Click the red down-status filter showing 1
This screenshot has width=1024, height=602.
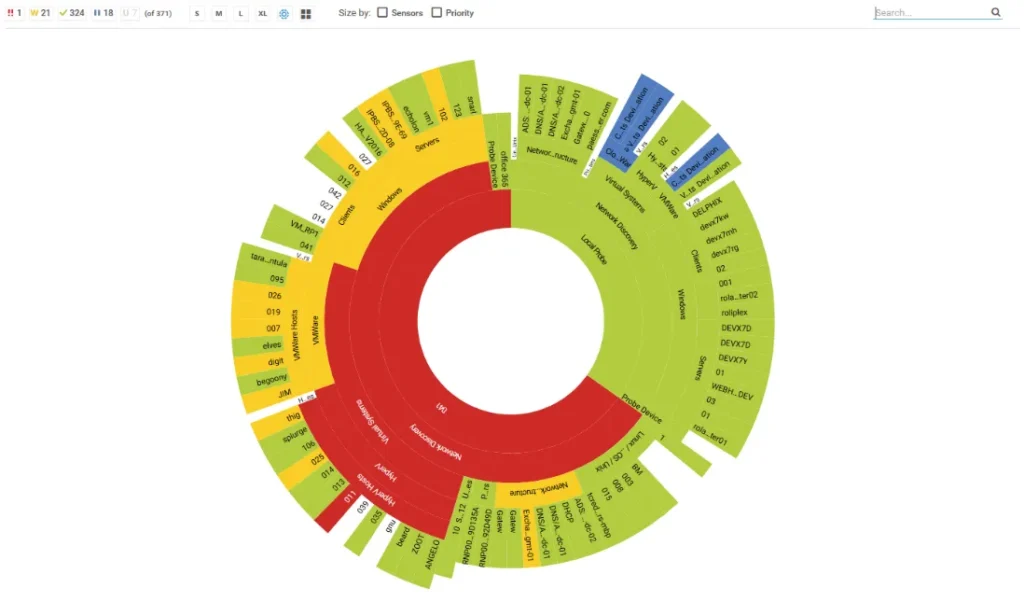(15, 13)
